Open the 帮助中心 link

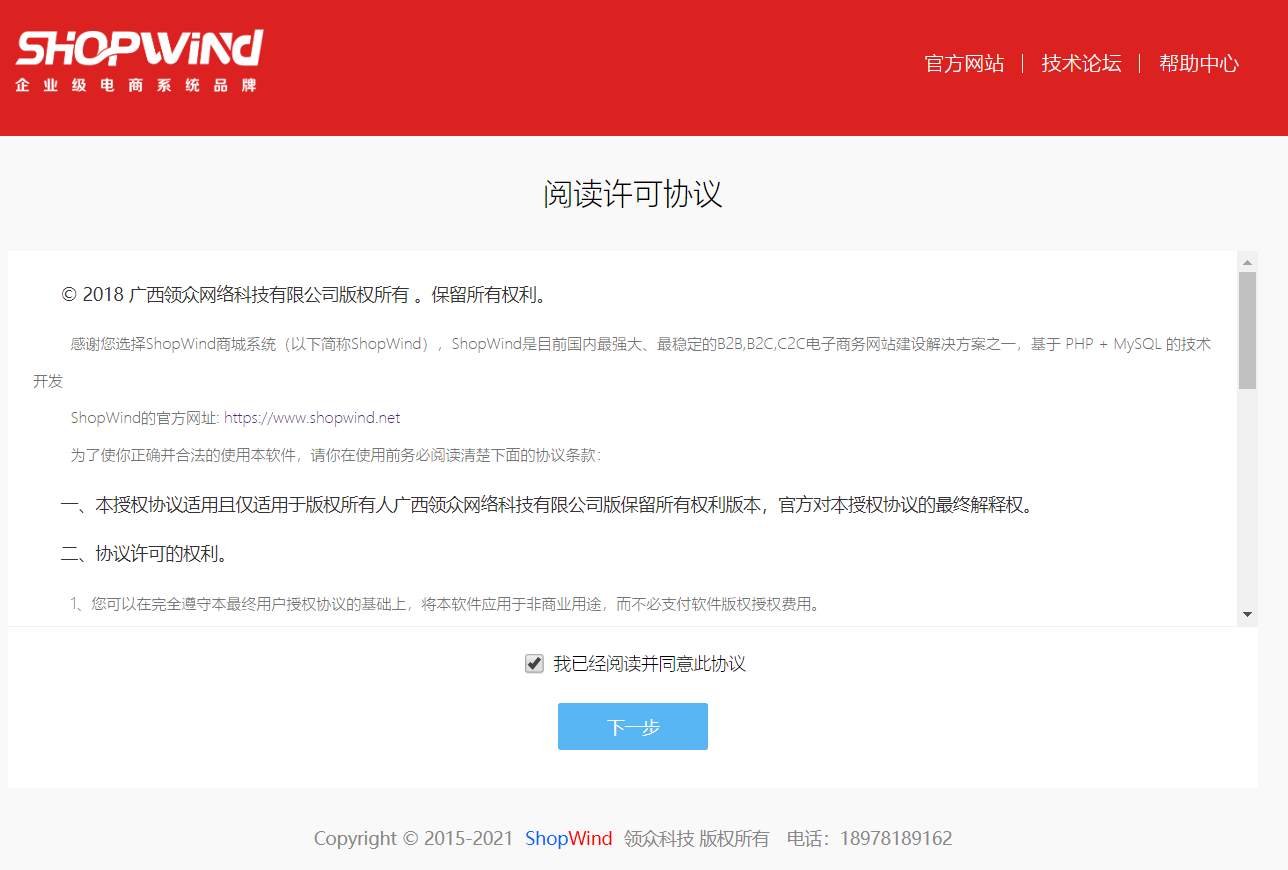pos(1198,64)
